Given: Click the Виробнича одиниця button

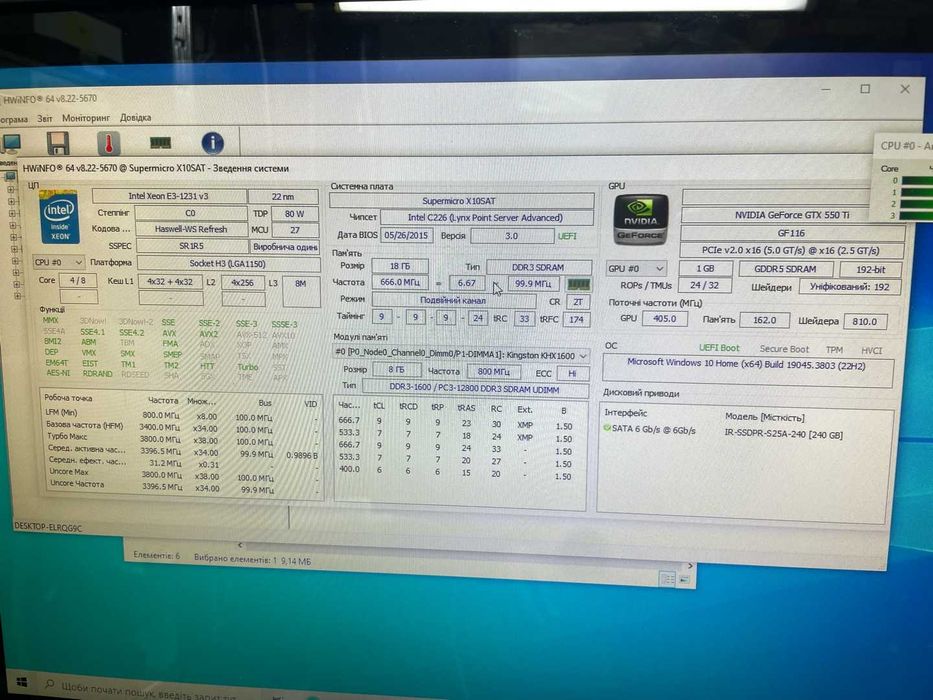Looking at the screenshot, I should pyautogui.click(x=285, y=246).
